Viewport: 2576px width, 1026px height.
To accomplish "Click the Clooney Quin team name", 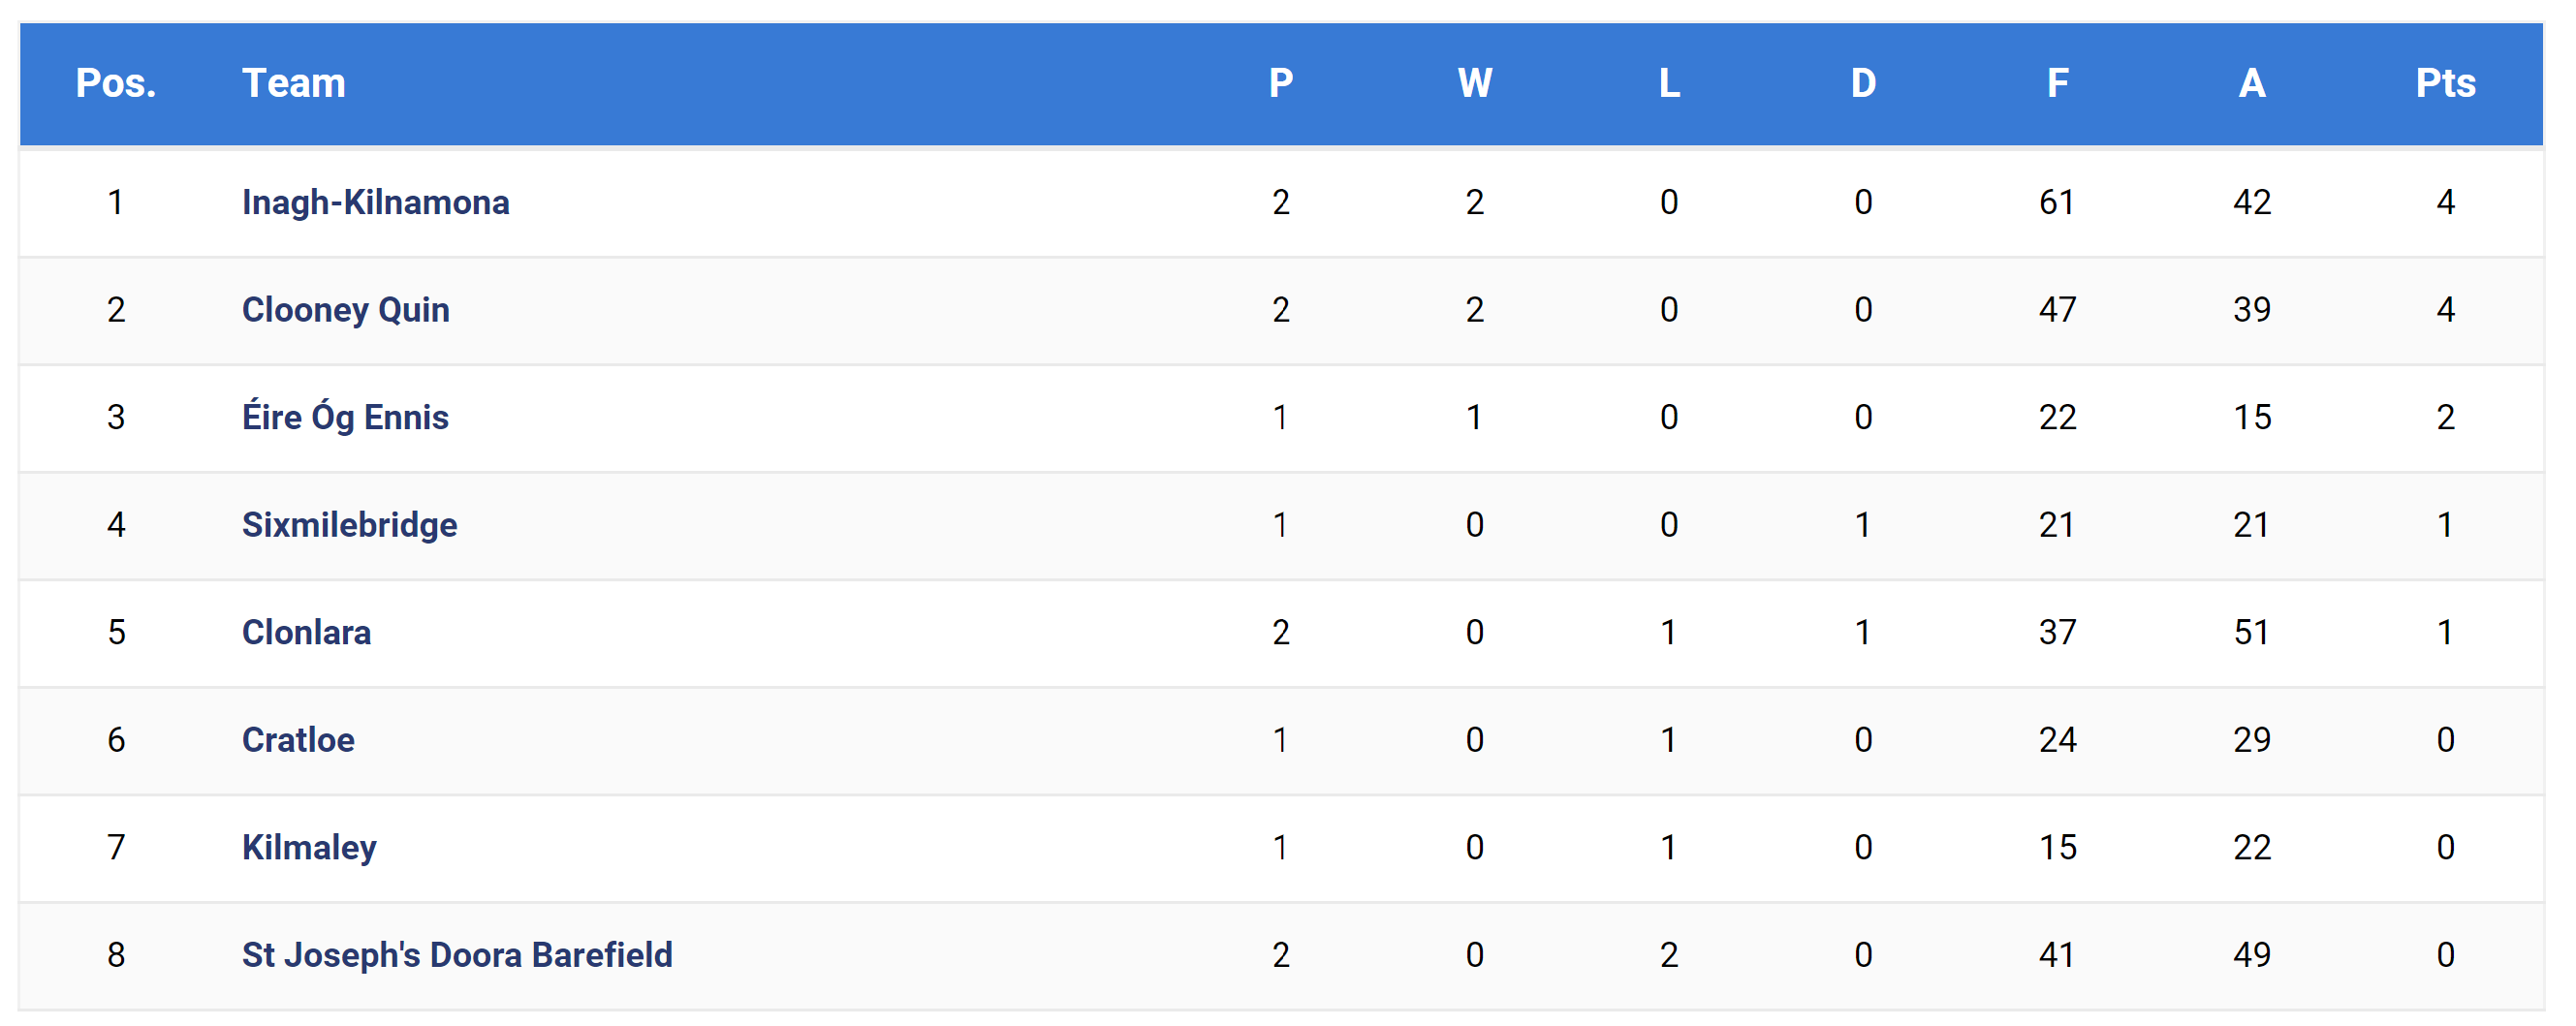I will click(345, 310).
